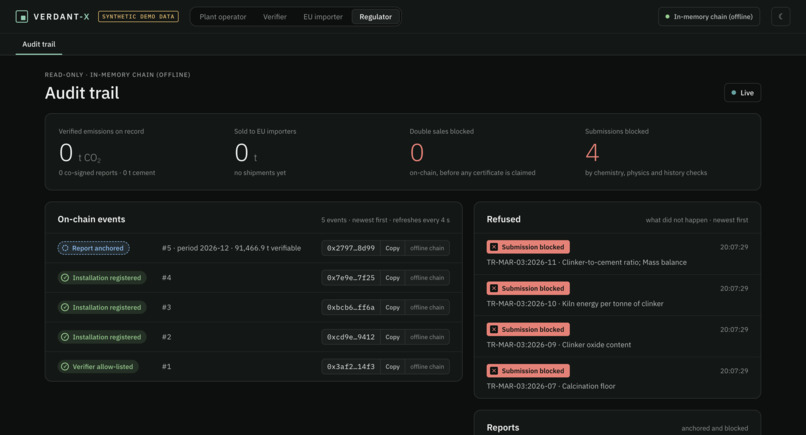Copy hash 0x7e9e…7f25
Image resolution: width=806 pixels, height=435 pixels.
tap(392, 278)
